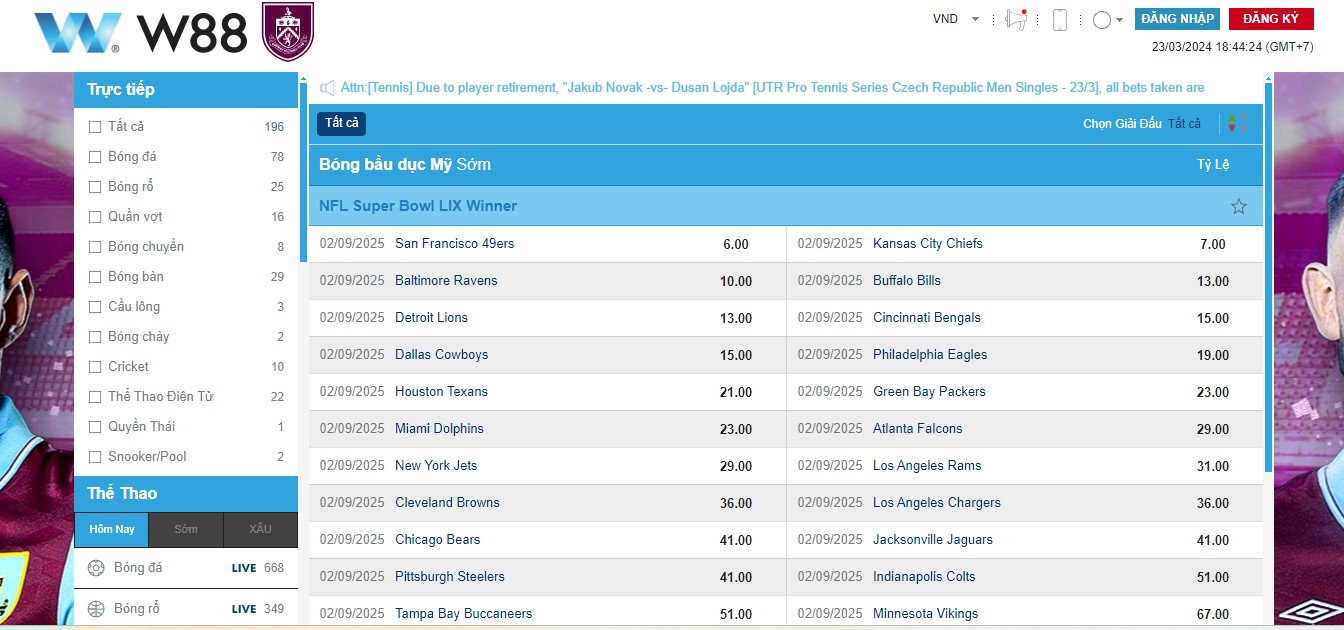Click the announcement speaker icon beside Attn ticker
The width and height of the screenshot is (1344, 630).
point(327,88)
